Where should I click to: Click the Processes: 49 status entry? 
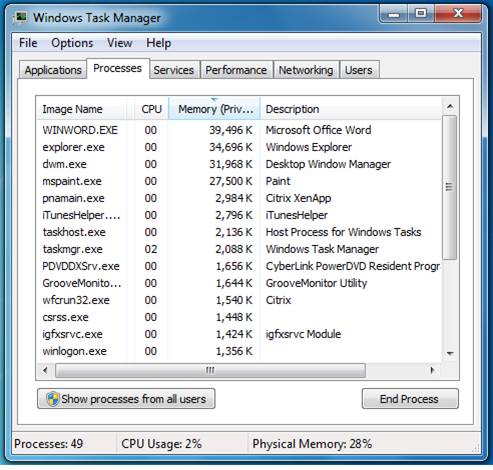(x=49, y=444)
